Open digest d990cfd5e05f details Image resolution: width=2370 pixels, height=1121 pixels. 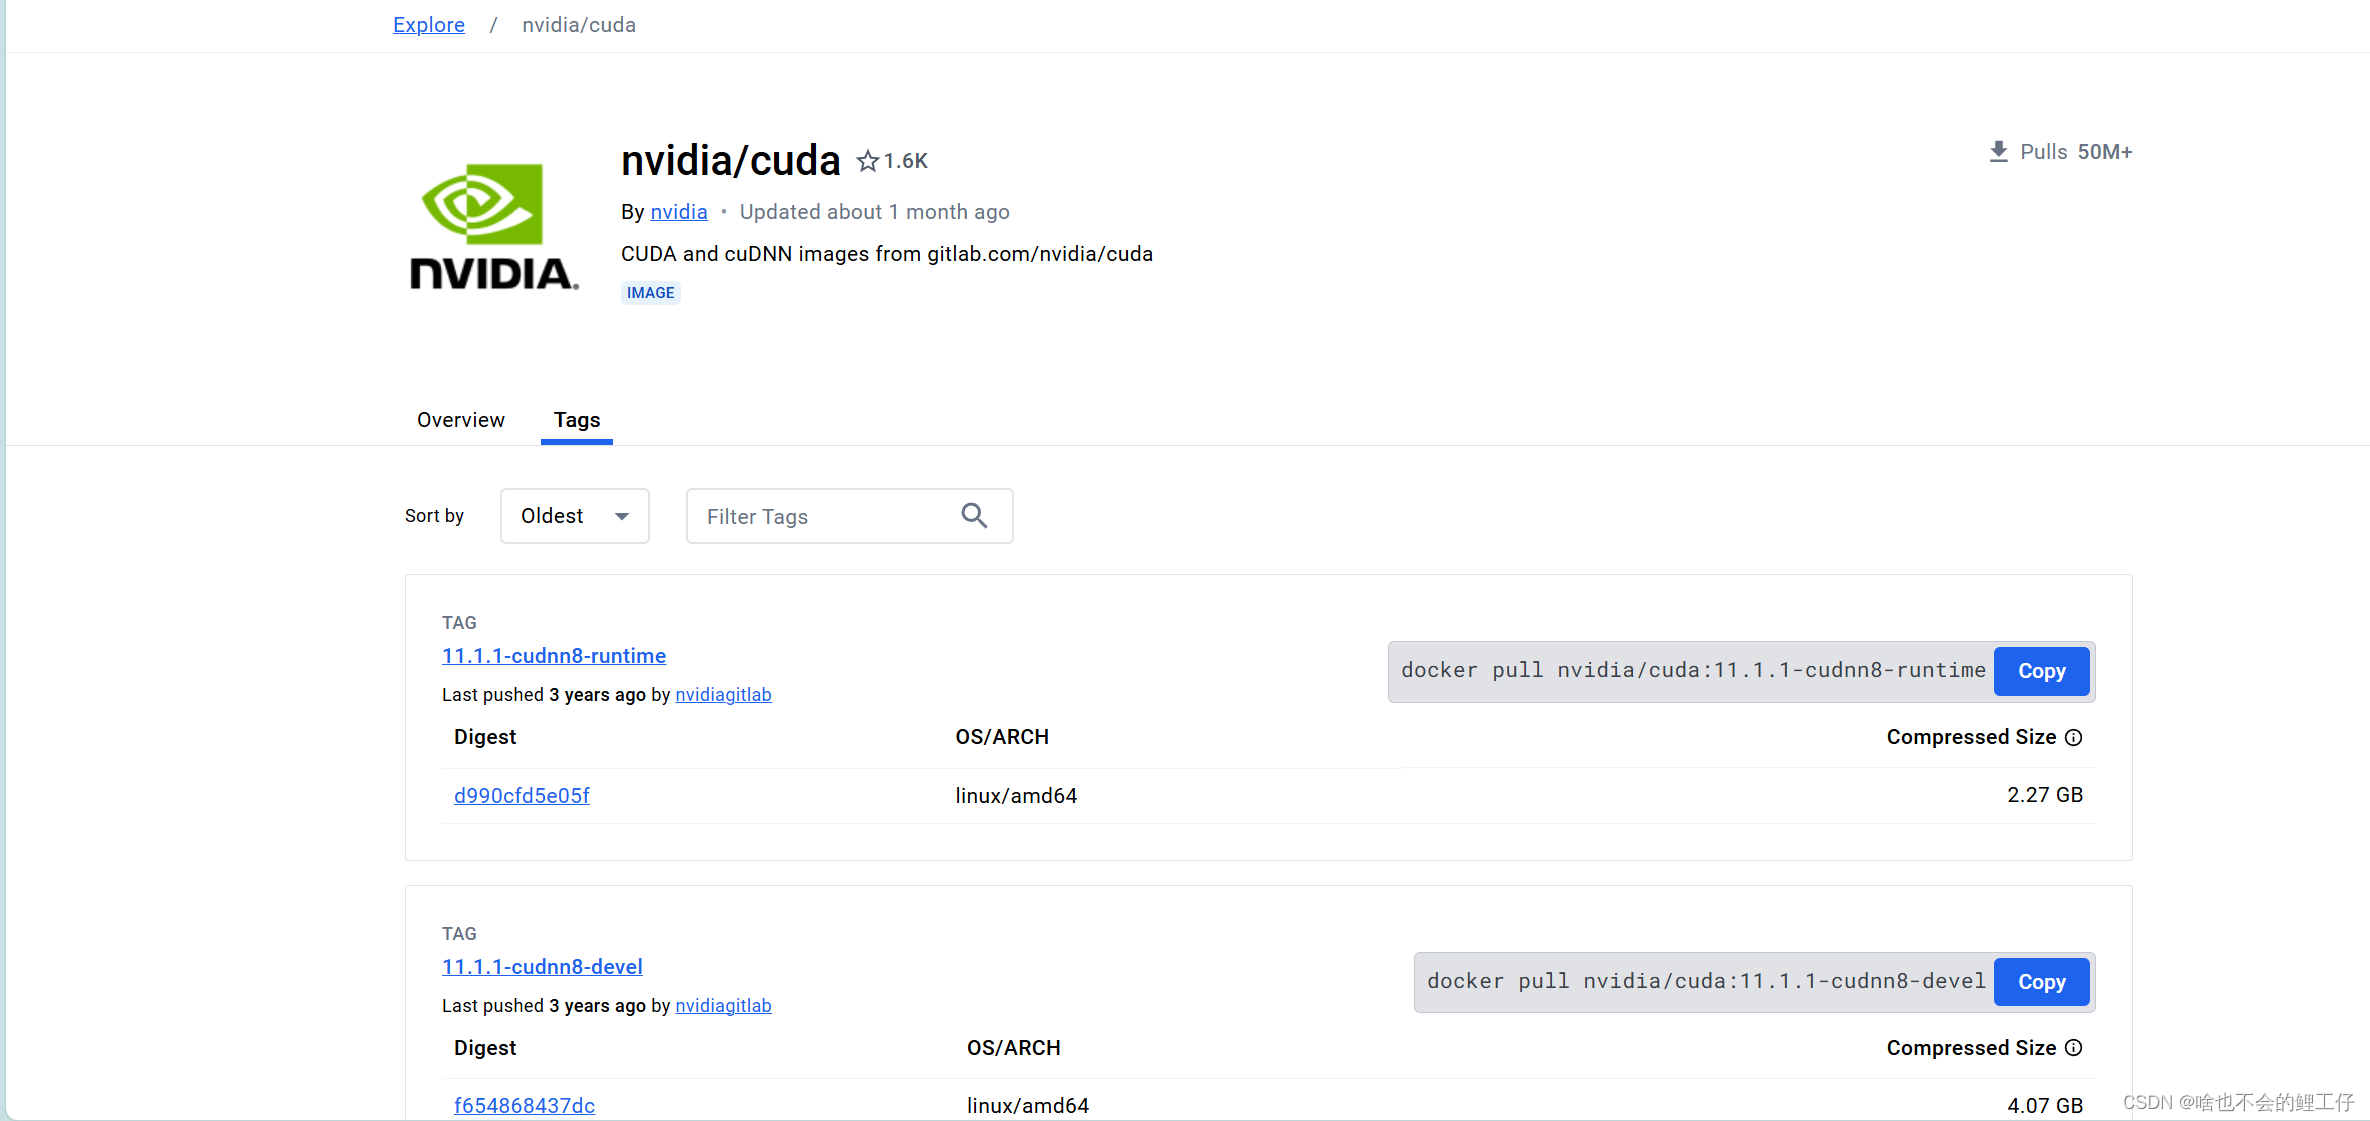coord(521,795)
